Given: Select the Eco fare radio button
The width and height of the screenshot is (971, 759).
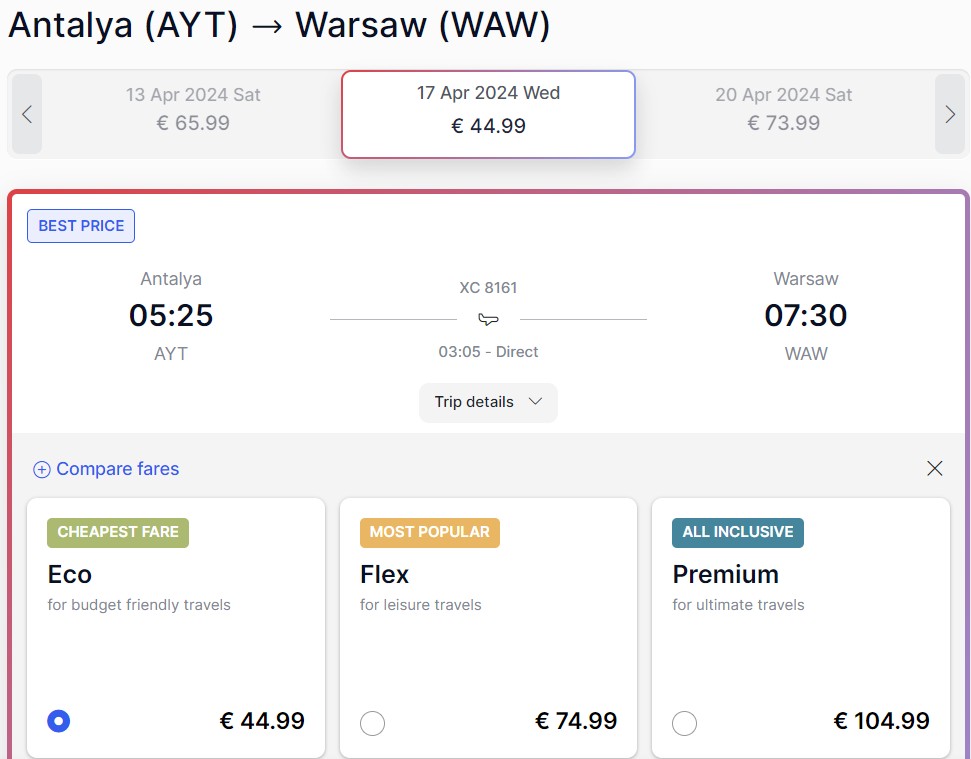Looking at the screenshot, I should 59,721.
